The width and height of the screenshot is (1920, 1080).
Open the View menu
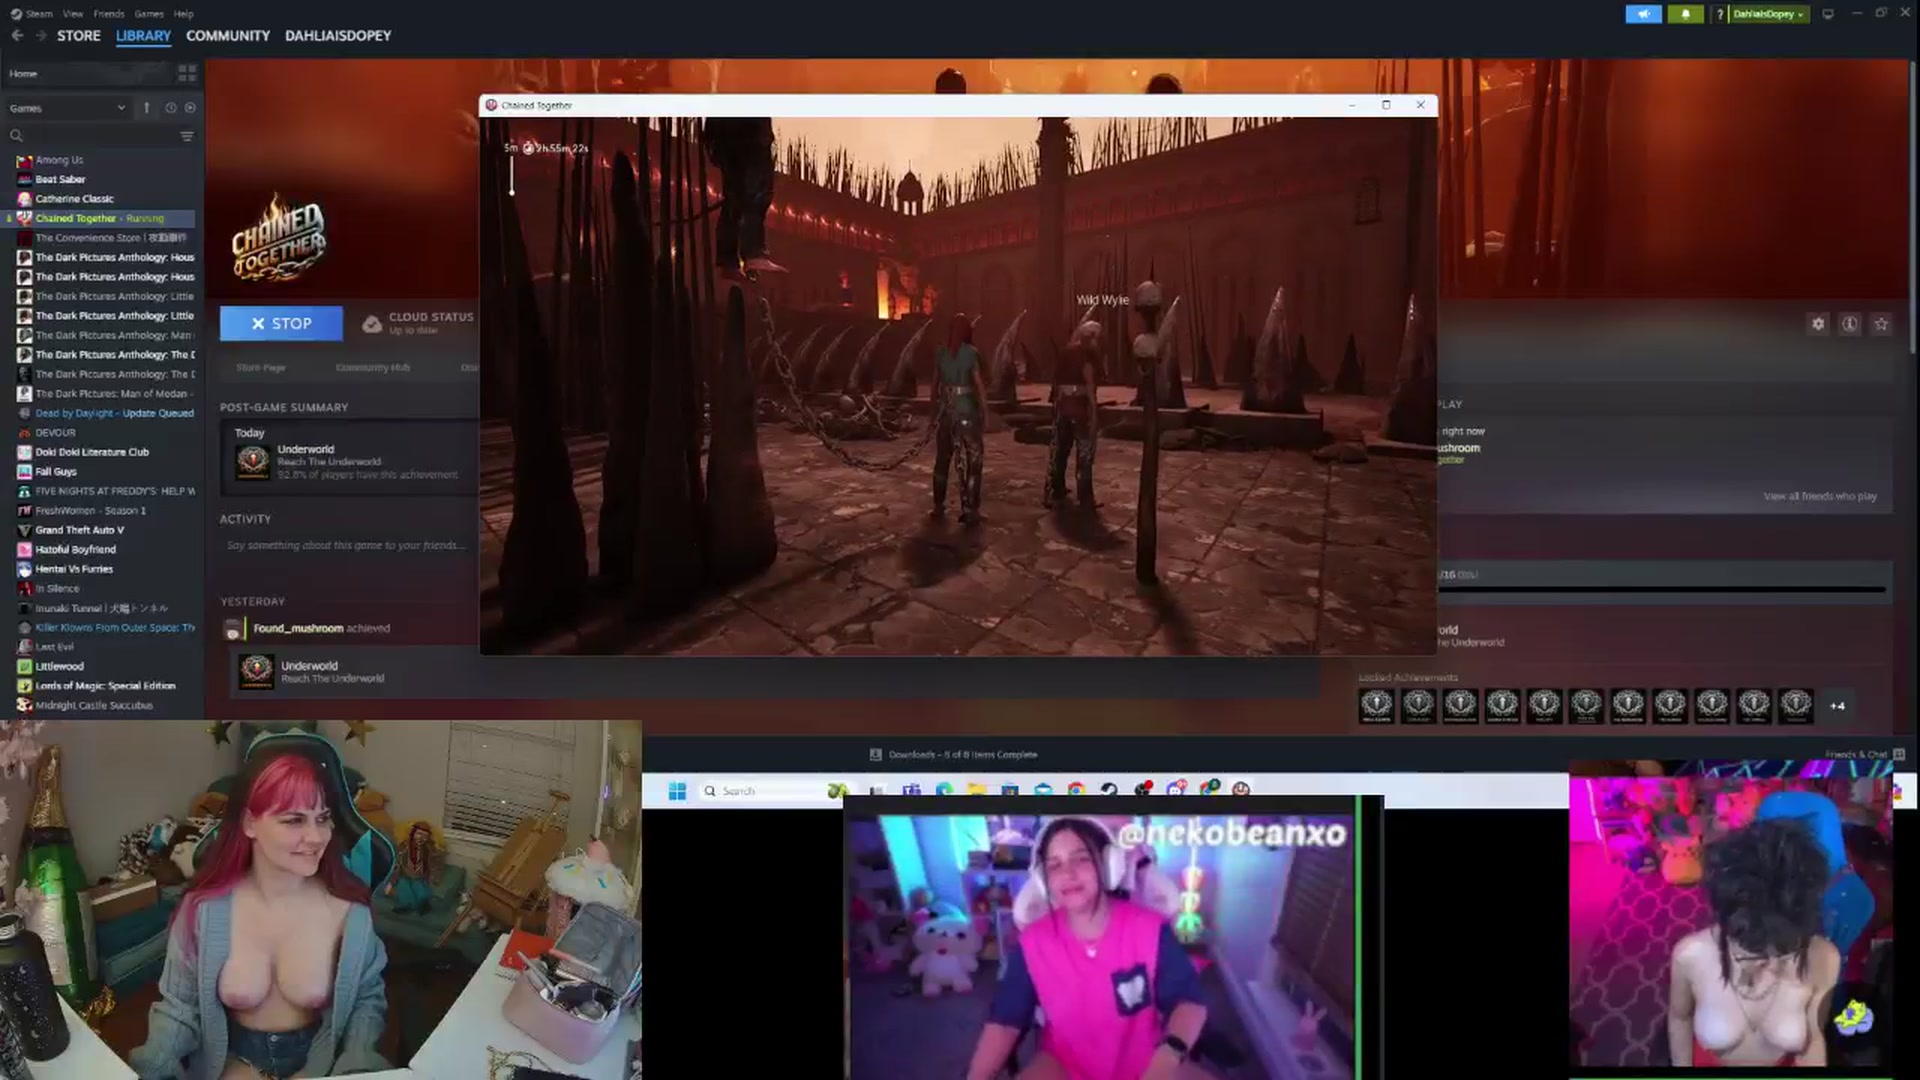[x=73, y=14]
